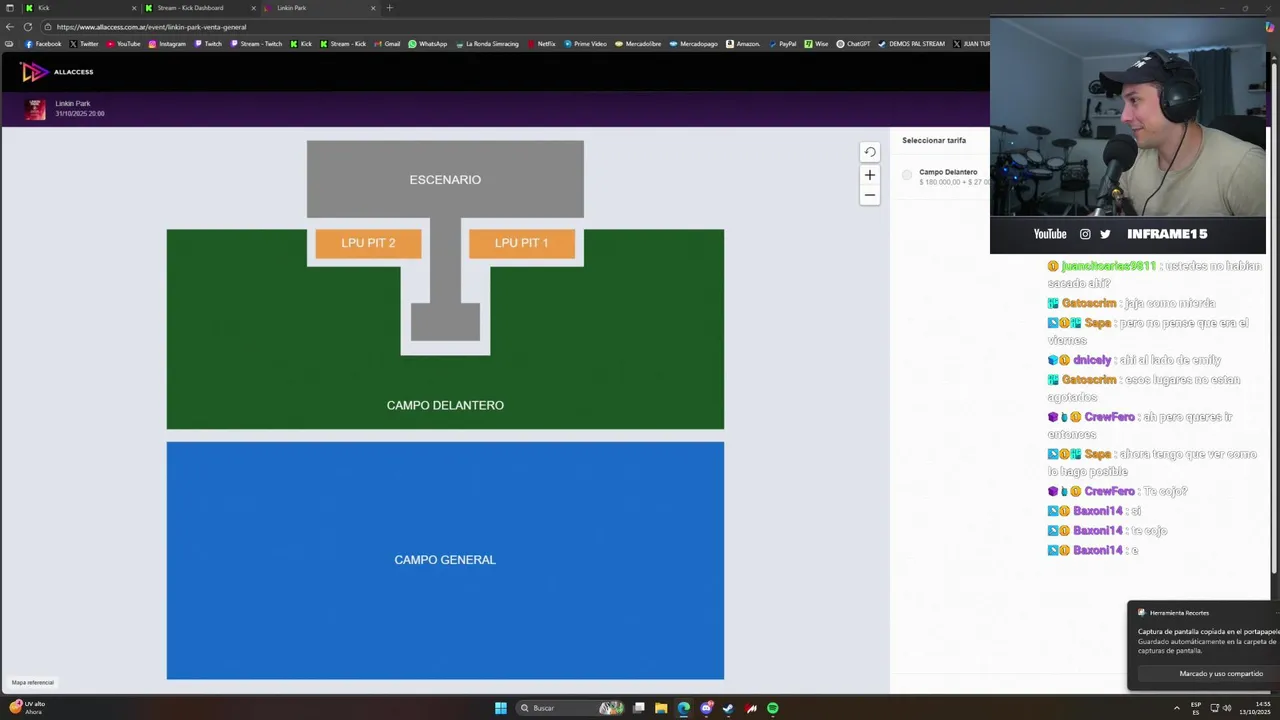
Task: Zoom out on the venue map
Action: pos(869,195)
